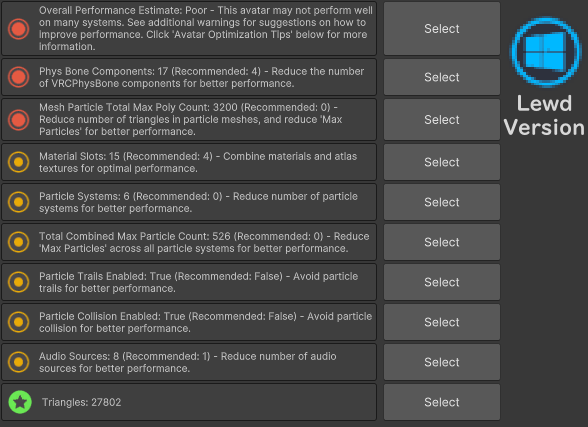Click Select beside Material Slots warning
Image resolution: width=588 pixels, height=427 pixels.
(442, 162)
